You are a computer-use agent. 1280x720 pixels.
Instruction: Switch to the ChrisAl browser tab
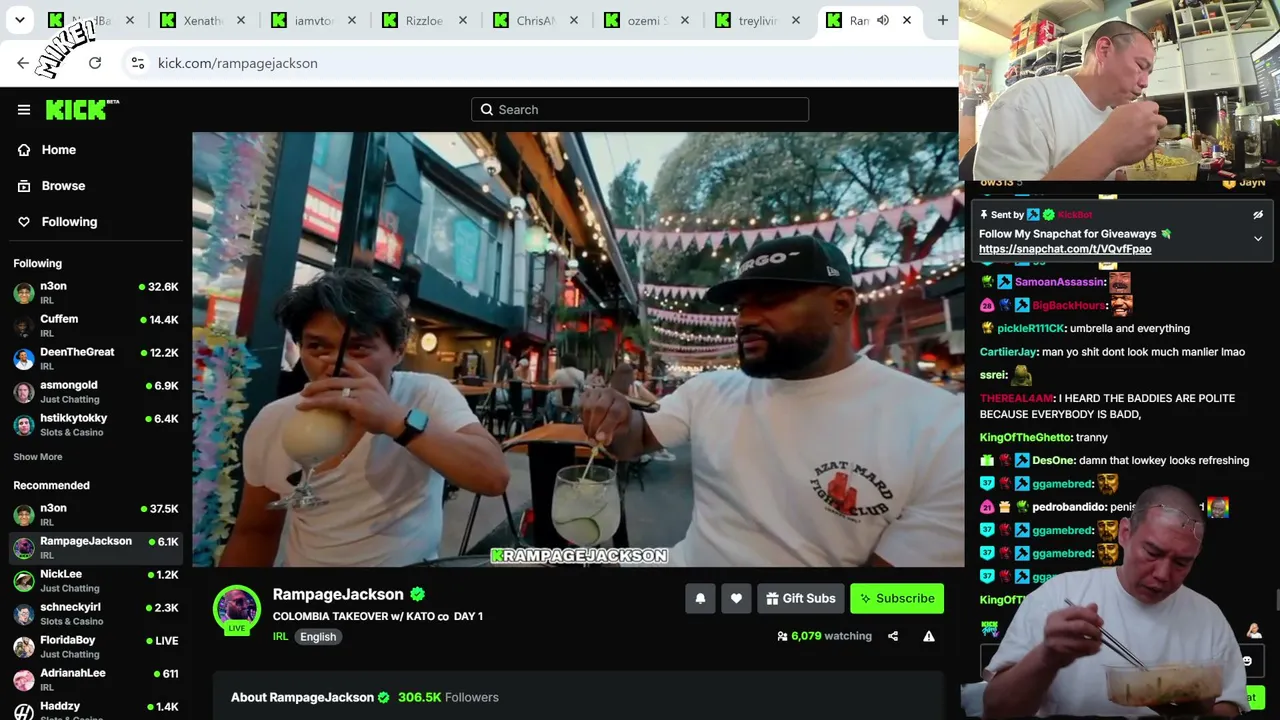click(x=535, y=20)
